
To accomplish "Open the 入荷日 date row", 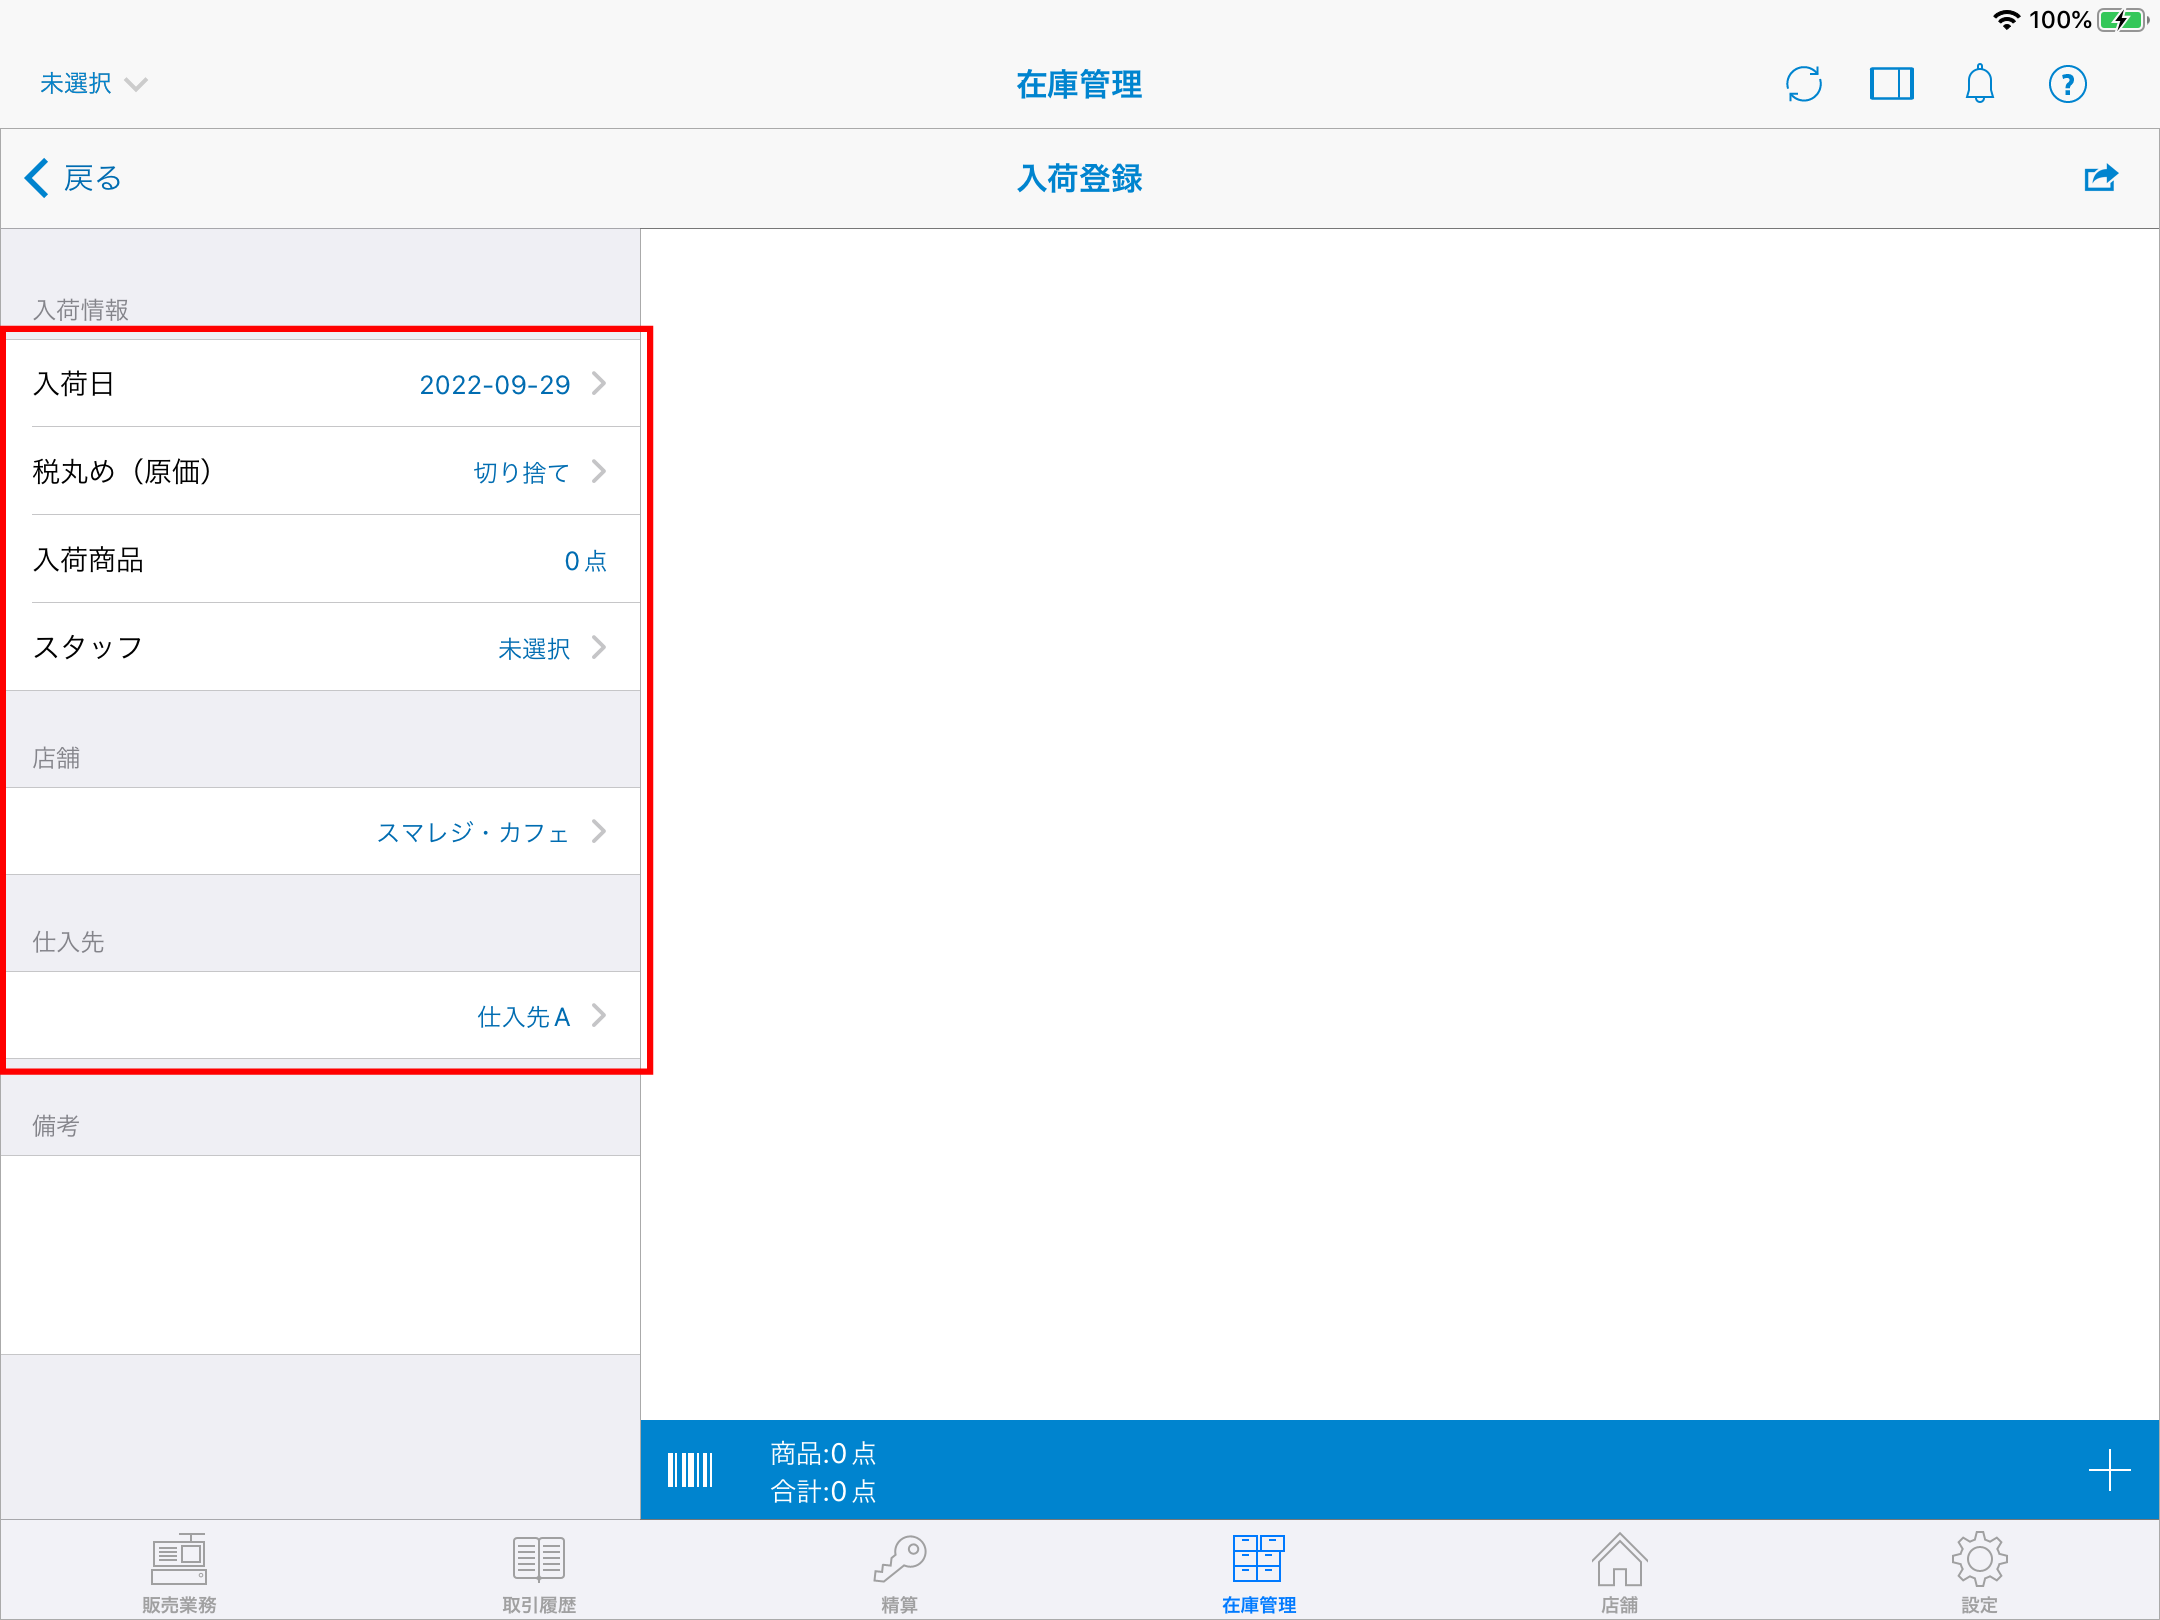I will pyautogui.click(x=320, y=384).
